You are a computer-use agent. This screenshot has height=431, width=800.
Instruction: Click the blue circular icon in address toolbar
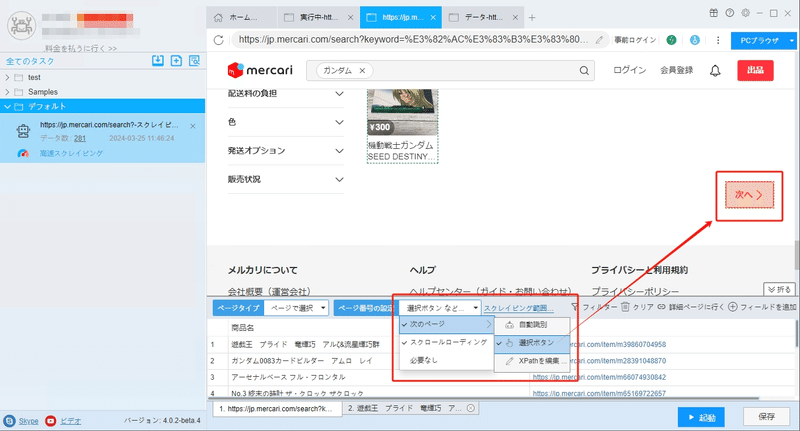(694, 40)
